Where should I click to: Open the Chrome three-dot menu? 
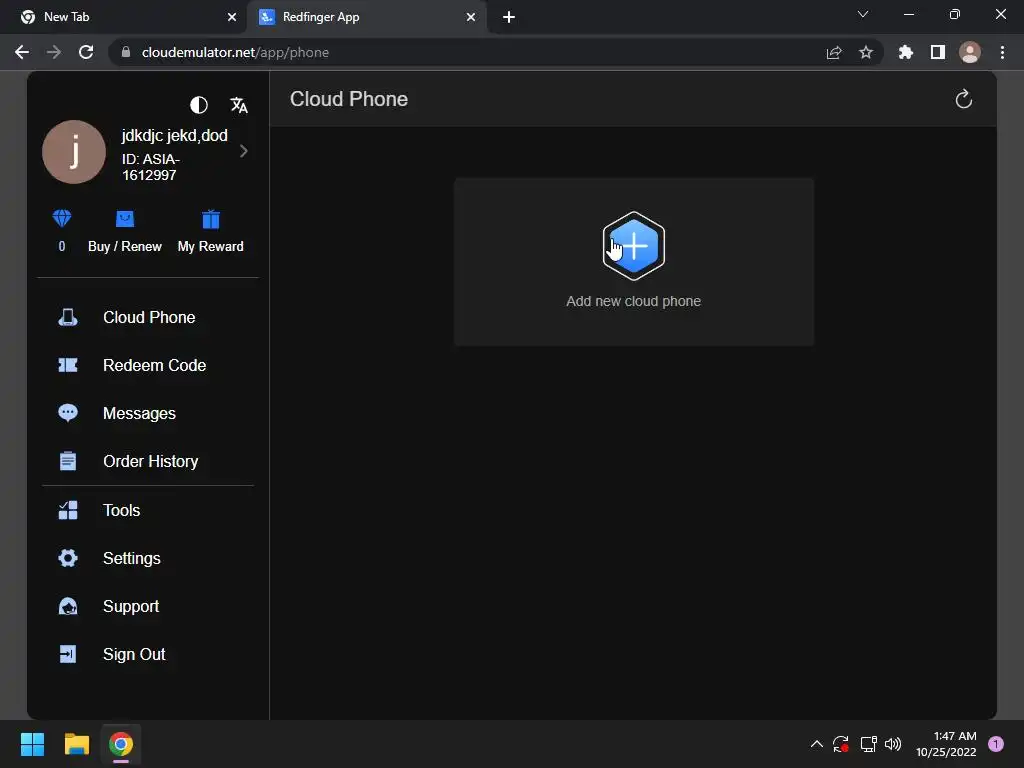coord(1002,52)
